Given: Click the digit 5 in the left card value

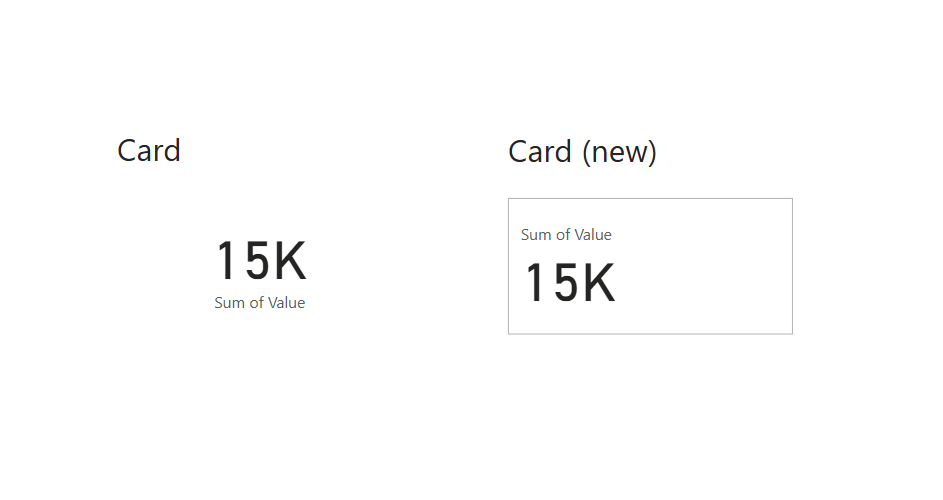Looking at the screenshot, I should 257,261.
